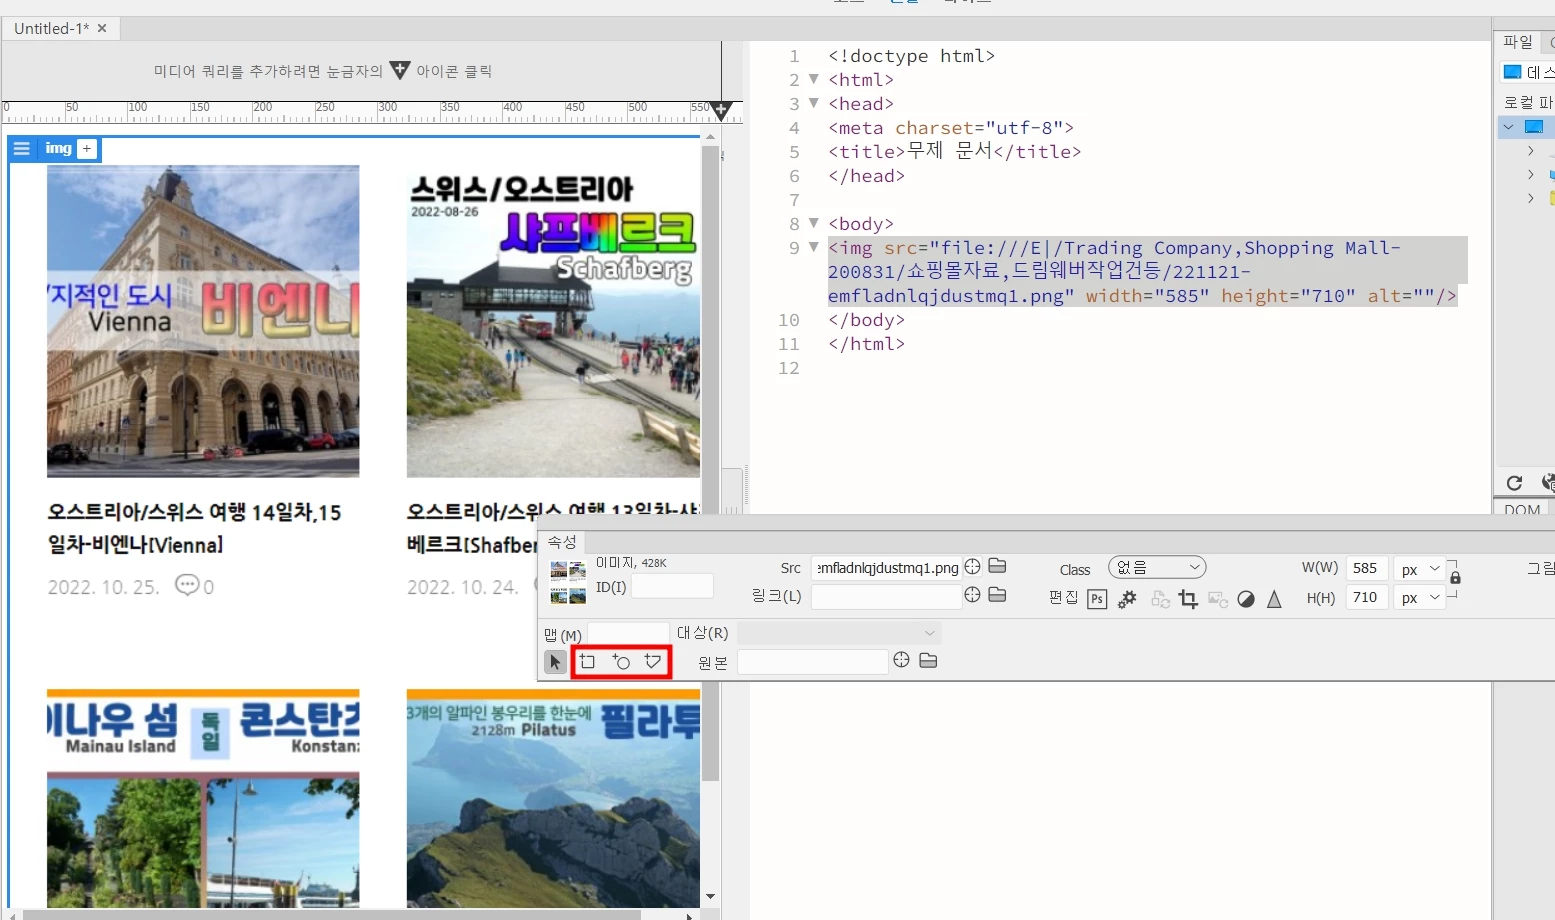Click the meta charset line in code
1555x920 pixels.
coord(951,127)
